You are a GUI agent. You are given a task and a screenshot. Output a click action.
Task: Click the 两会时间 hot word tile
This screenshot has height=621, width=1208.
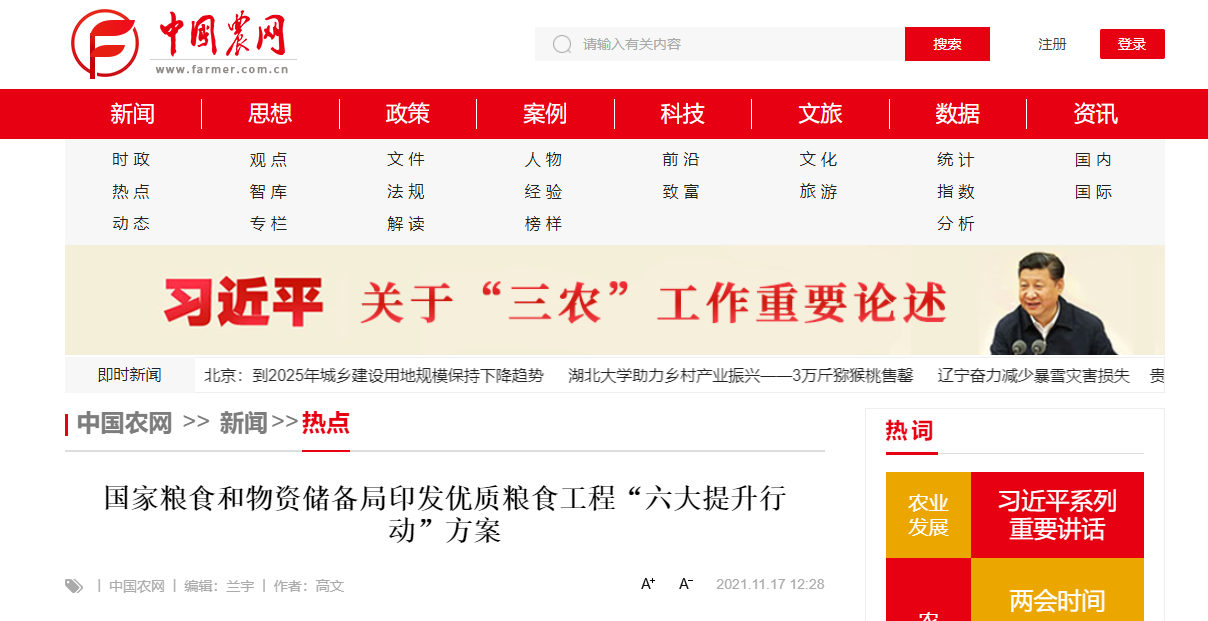pyautogui.click(x=1057, y=600)
